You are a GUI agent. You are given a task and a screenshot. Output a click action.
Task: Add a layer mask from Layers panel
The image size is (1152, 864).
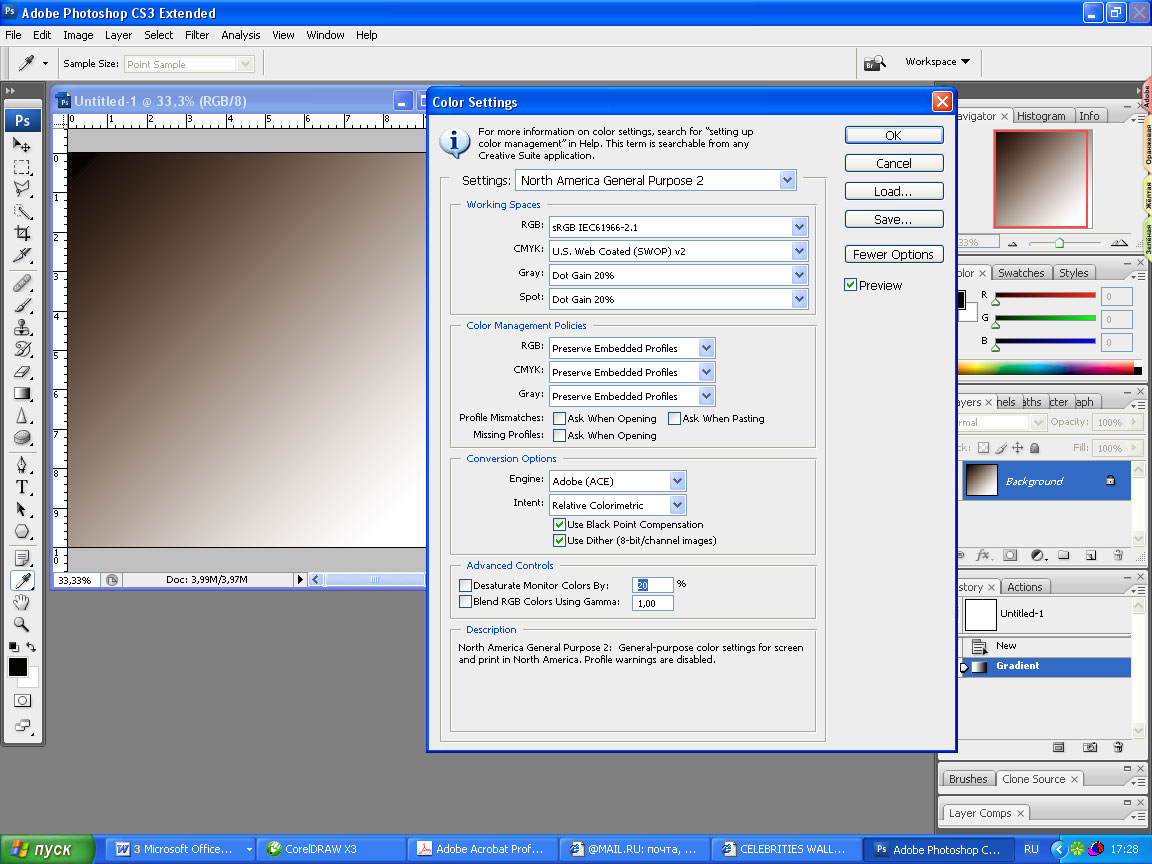pyautogui.click(x=1010, y=555)
